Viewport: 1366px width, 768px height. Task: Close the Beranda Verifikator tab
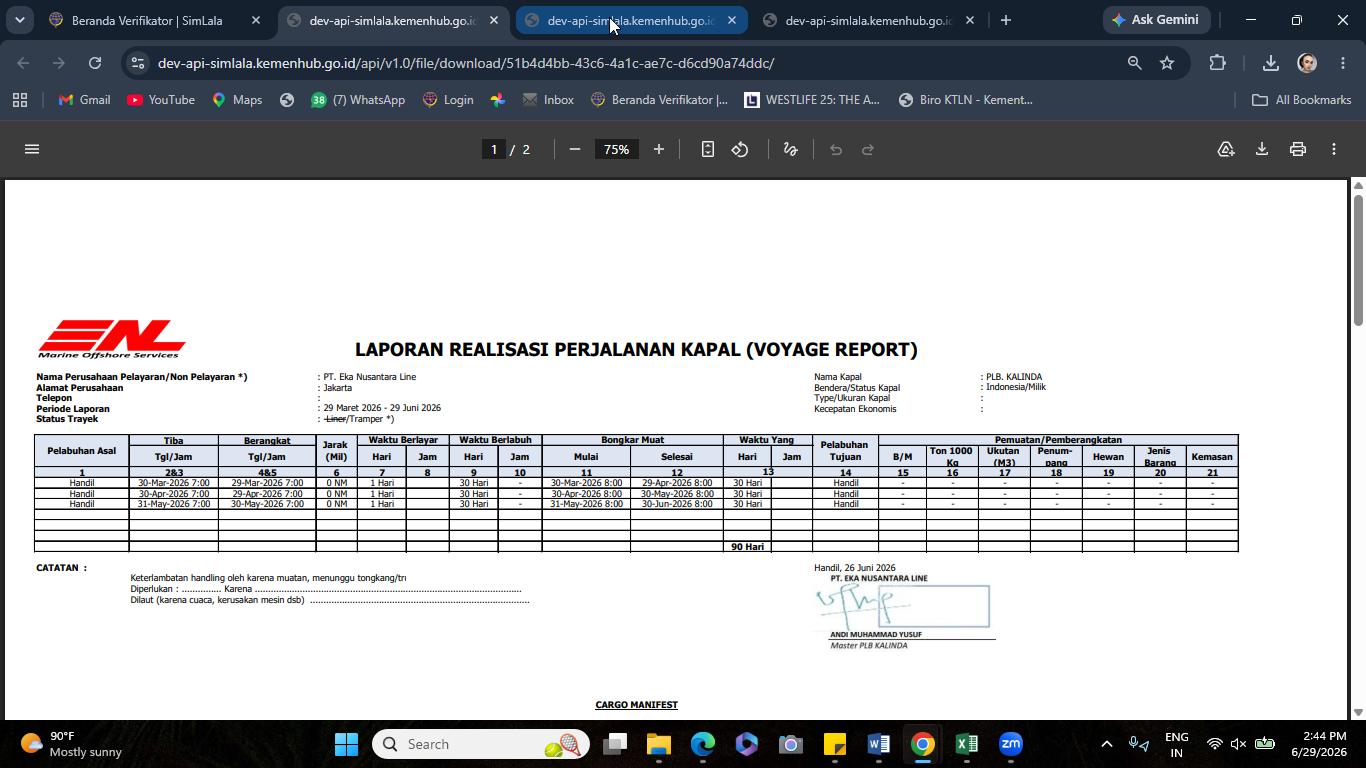pyautogui.click(x=256, y=20)
